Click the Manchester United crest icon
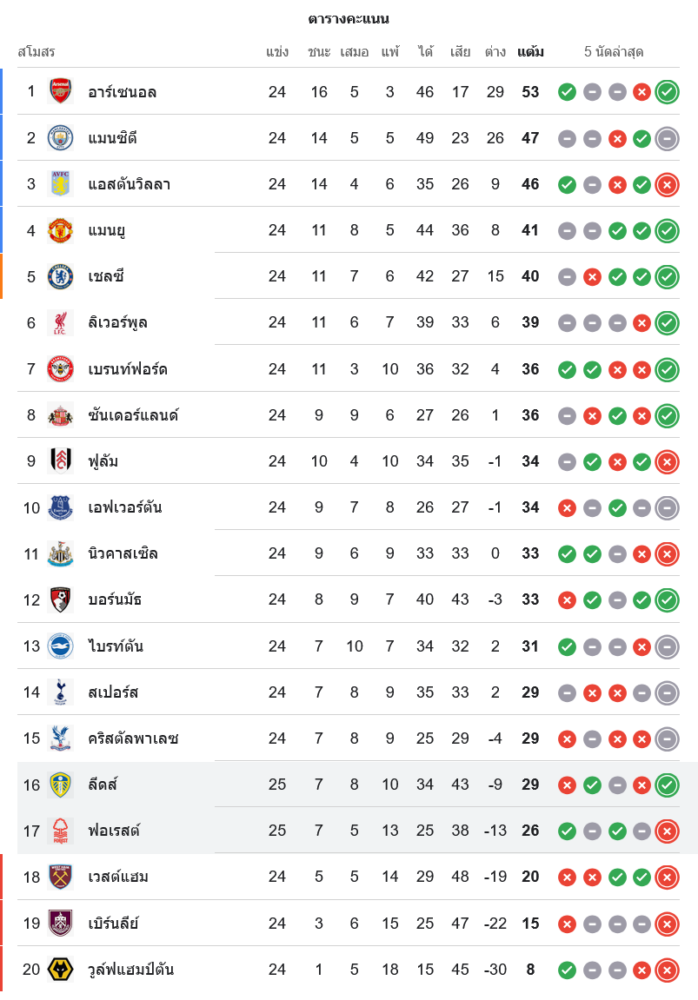 coord(61,230)
